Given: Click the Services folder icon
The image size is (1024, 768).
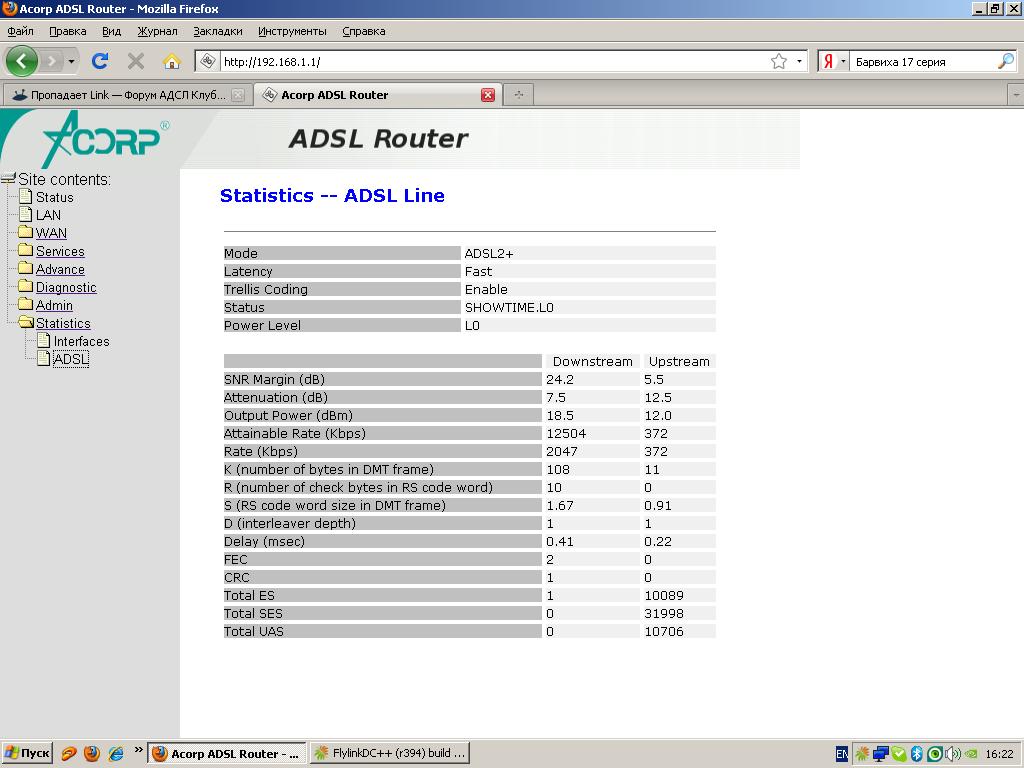Looking at the screenshot, I should (25, 250).
